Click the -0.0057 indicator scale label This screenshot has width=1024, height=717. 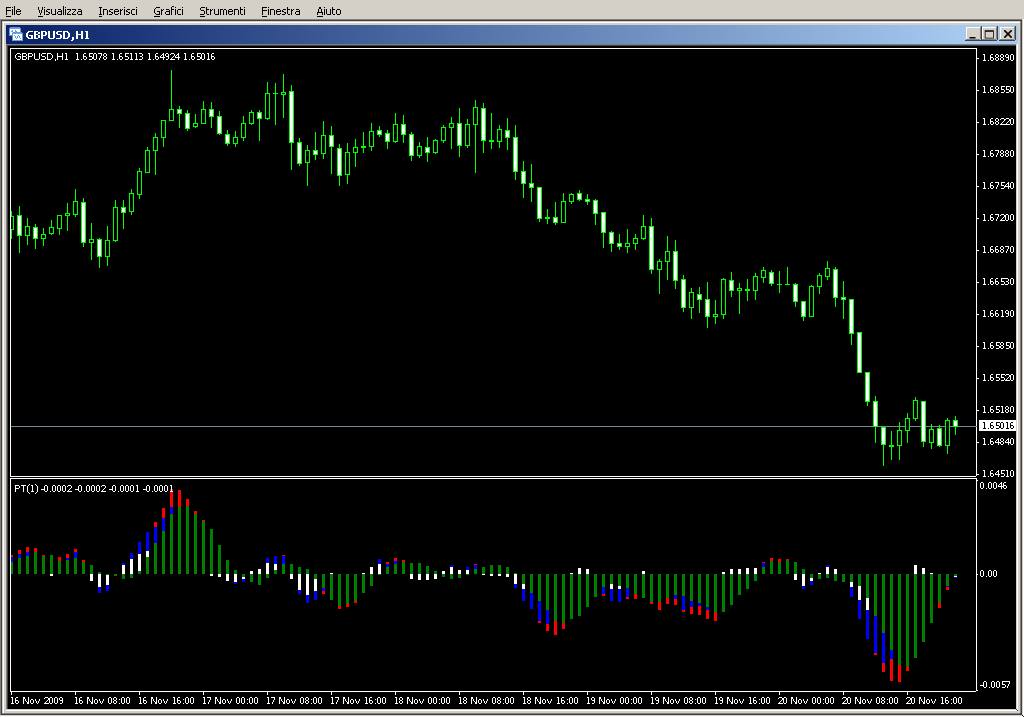click(x=995, y=684)
